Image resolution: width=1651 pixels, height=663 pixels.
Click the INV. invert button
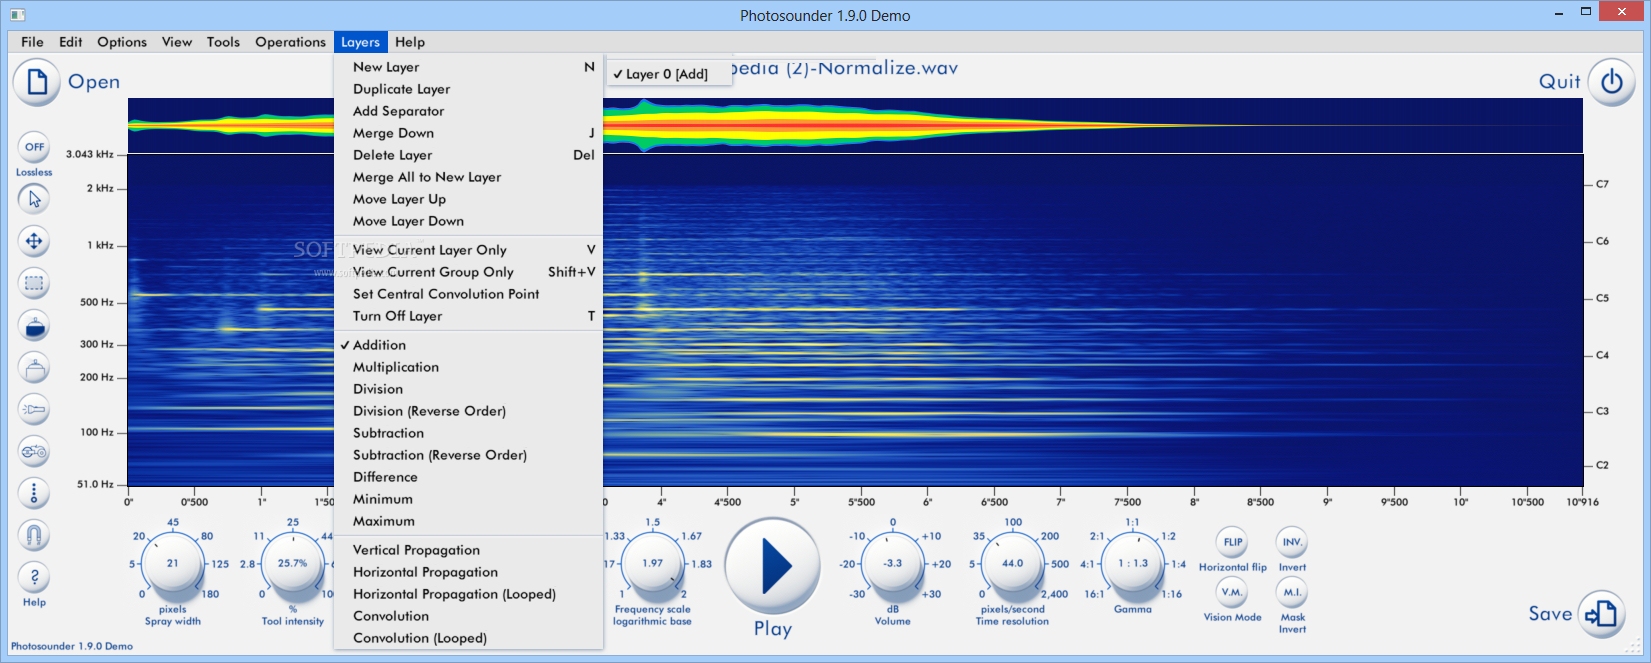[1292, 542]
